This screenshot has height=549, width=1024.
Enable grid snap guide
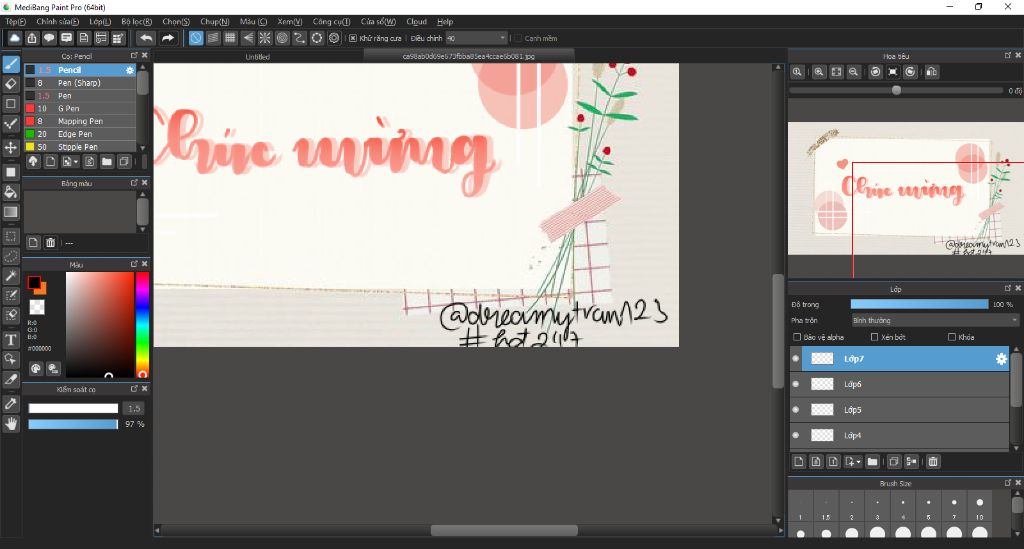pos(230,38)
